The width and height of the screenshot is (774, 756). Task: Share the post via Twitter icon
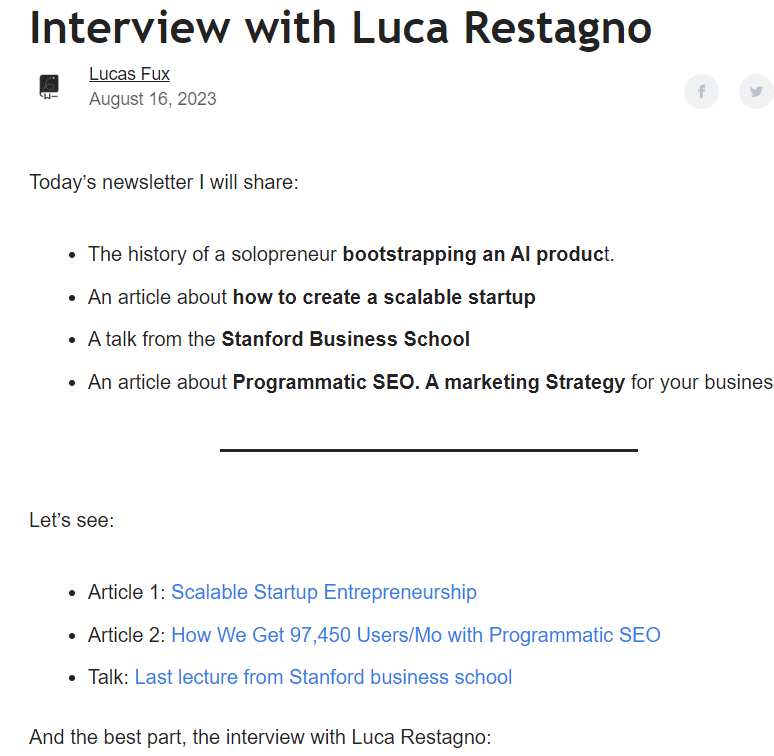pyautogui.click(x=756, y=91)
